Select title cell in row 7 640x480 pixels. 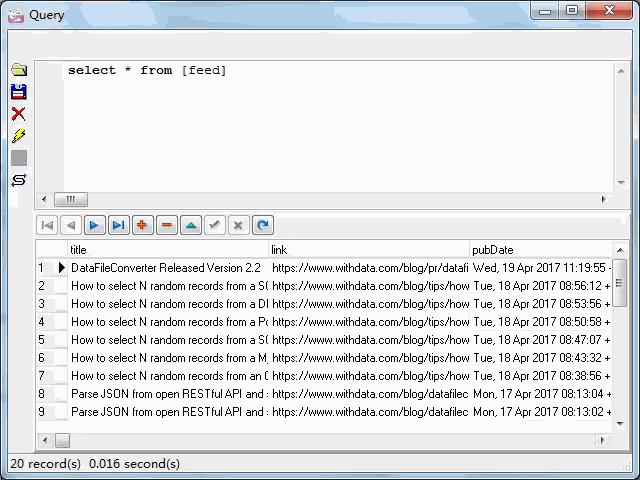[x=168, y=376]
